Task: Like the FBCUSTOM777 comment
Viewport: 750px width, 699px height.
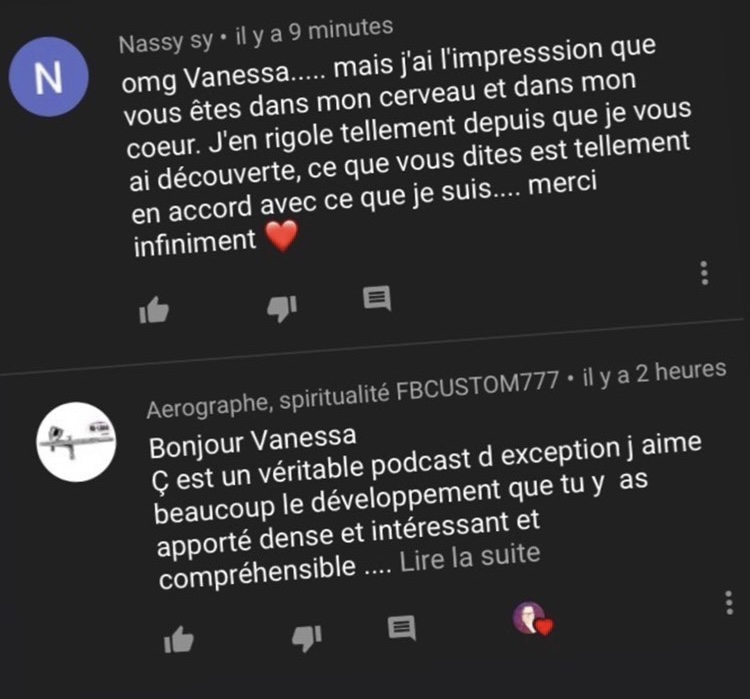Action: [178, 639]
